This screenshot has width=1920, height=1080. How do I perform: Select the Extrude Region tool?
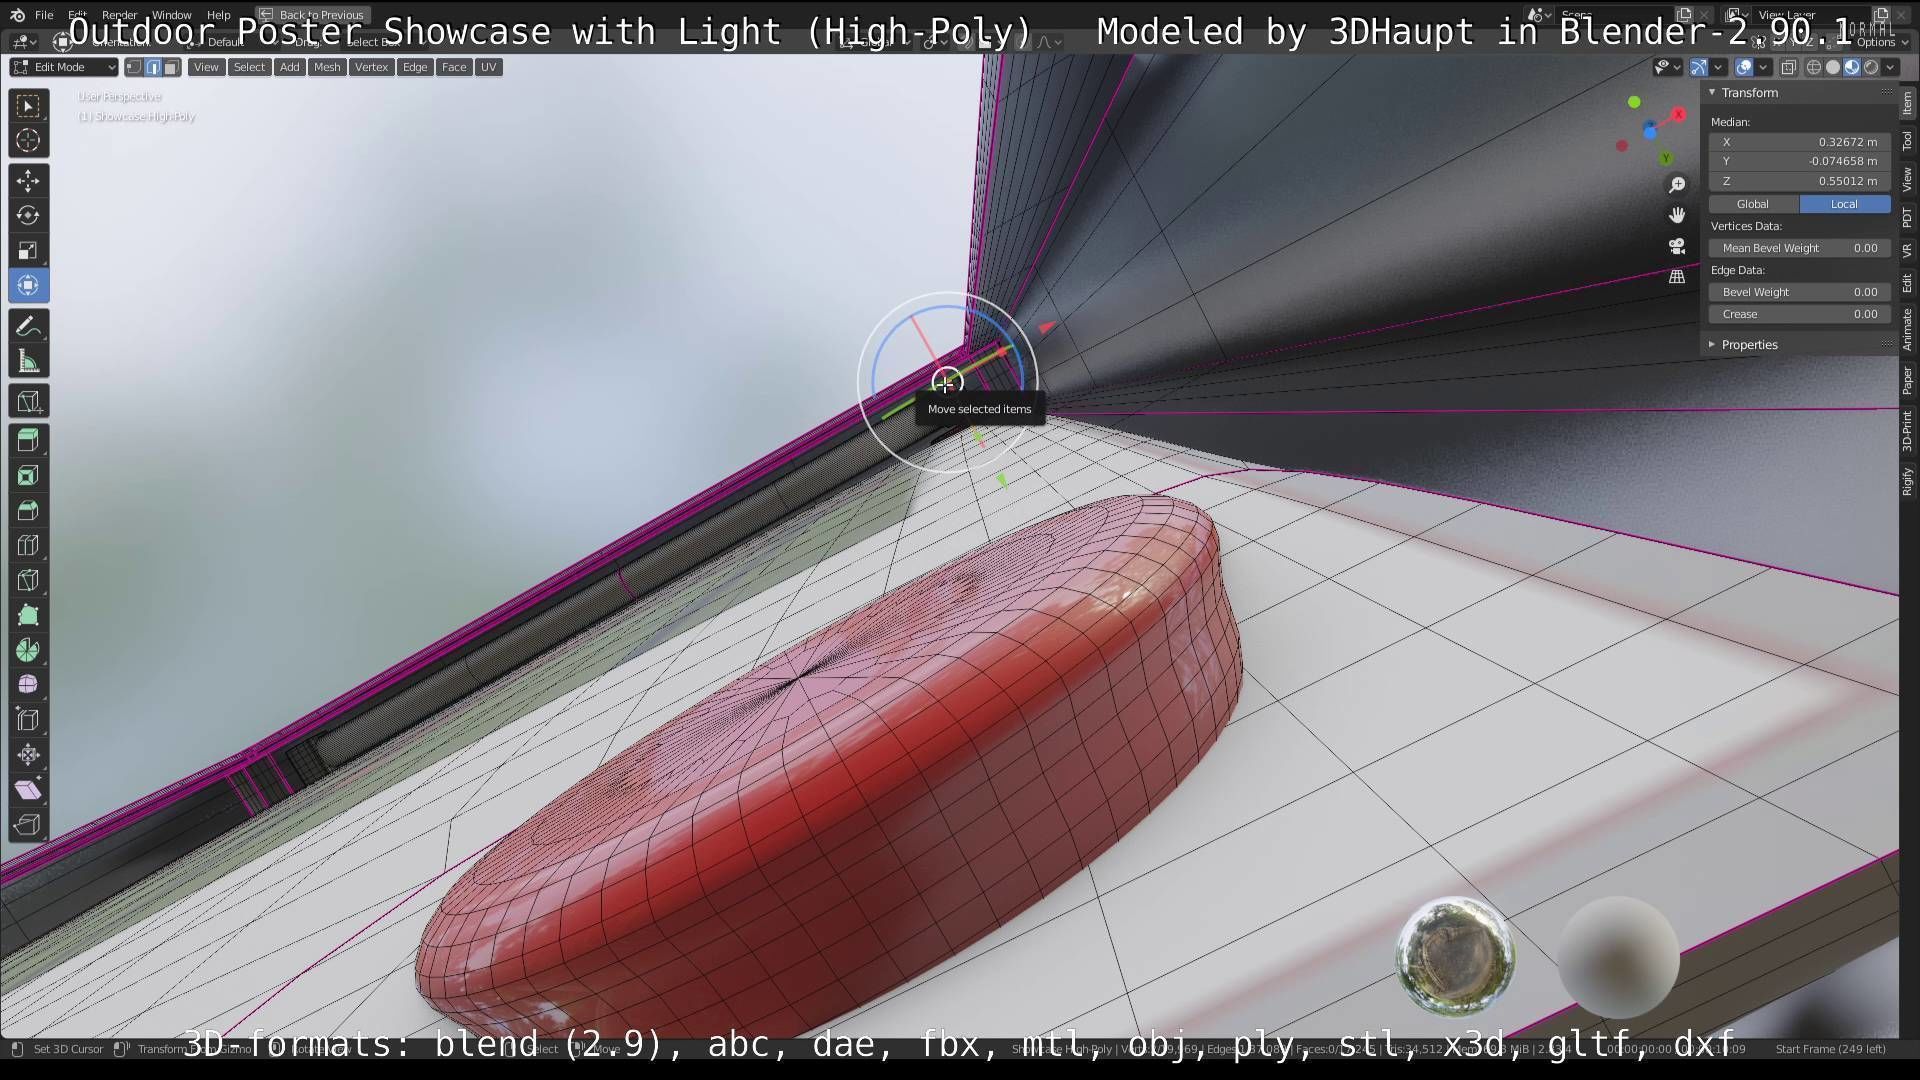coord(28,440)
